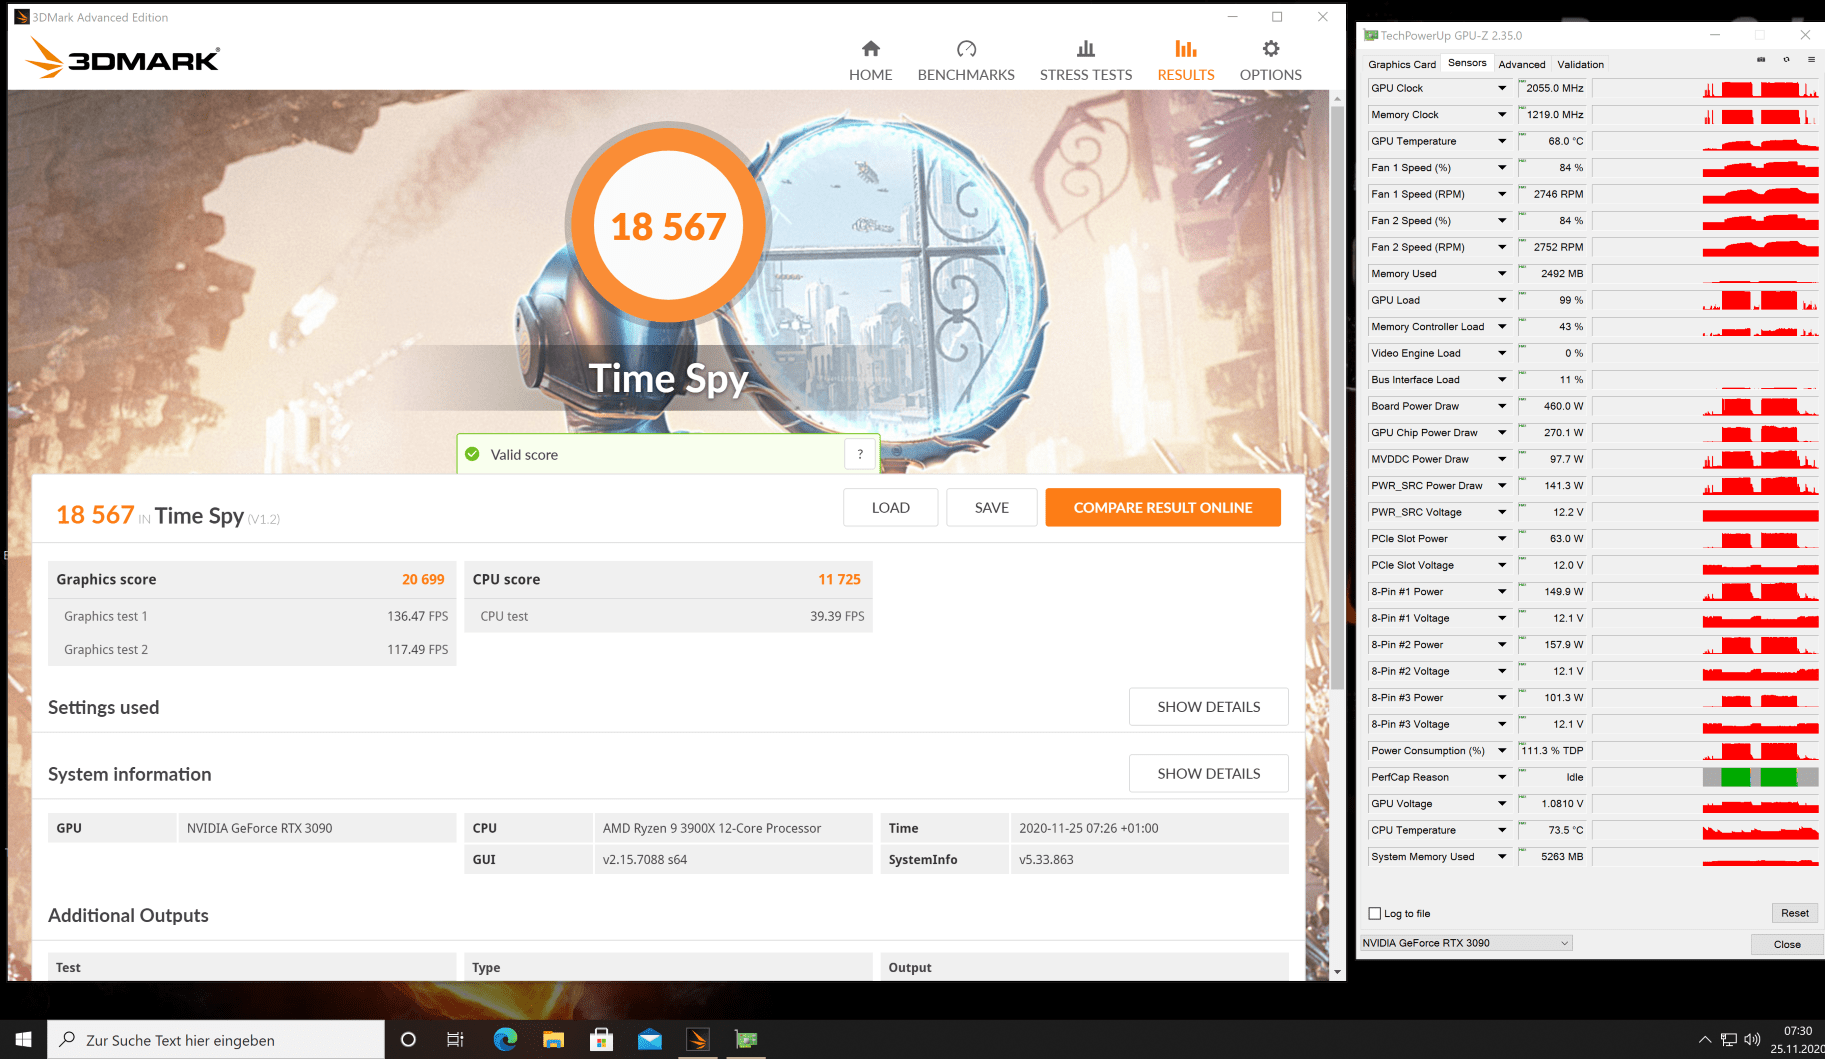Launch Microsoft Edge from the taskbar
This screenshot has width=1825, height=1059.
coord(505,1040)
